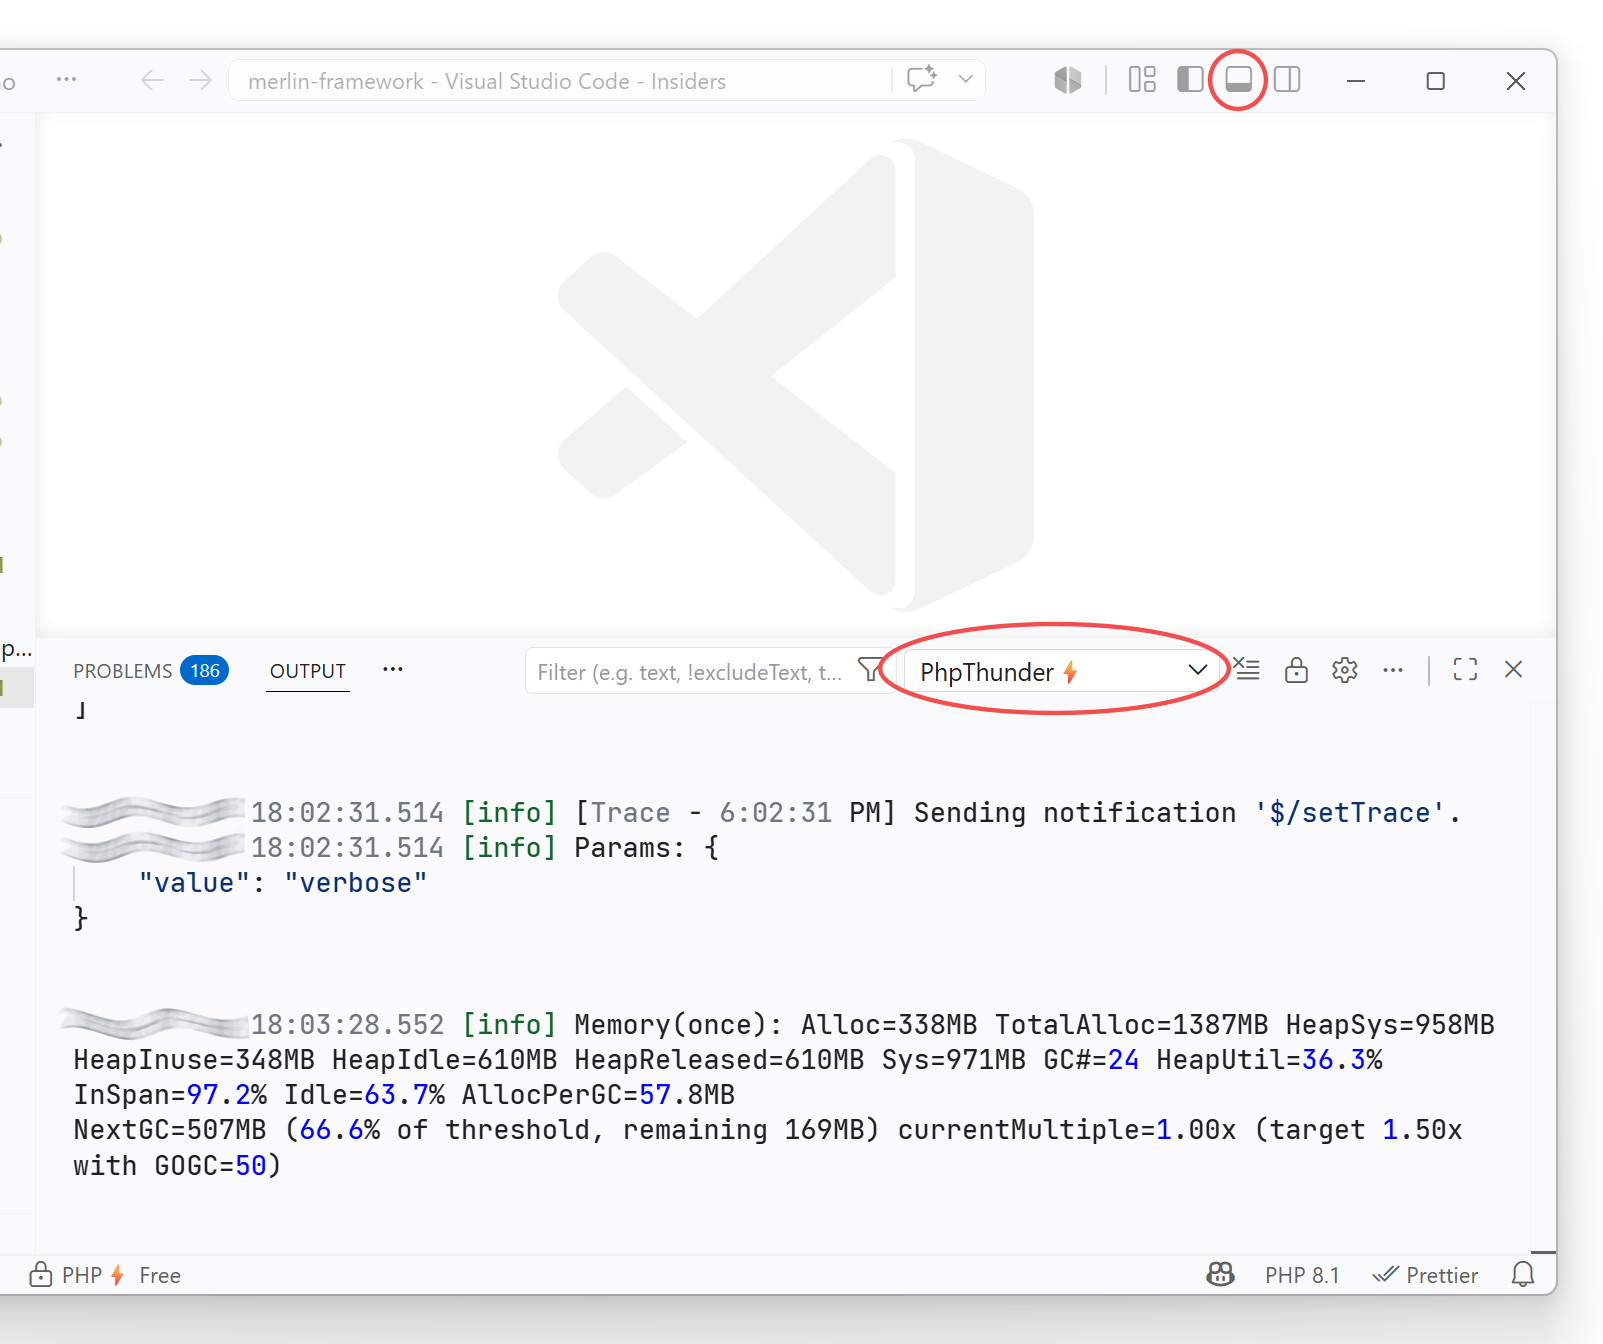The image size is (1603, 1344).
Task: Click the NextGC=507MB log text
Action: (170, 1130)
